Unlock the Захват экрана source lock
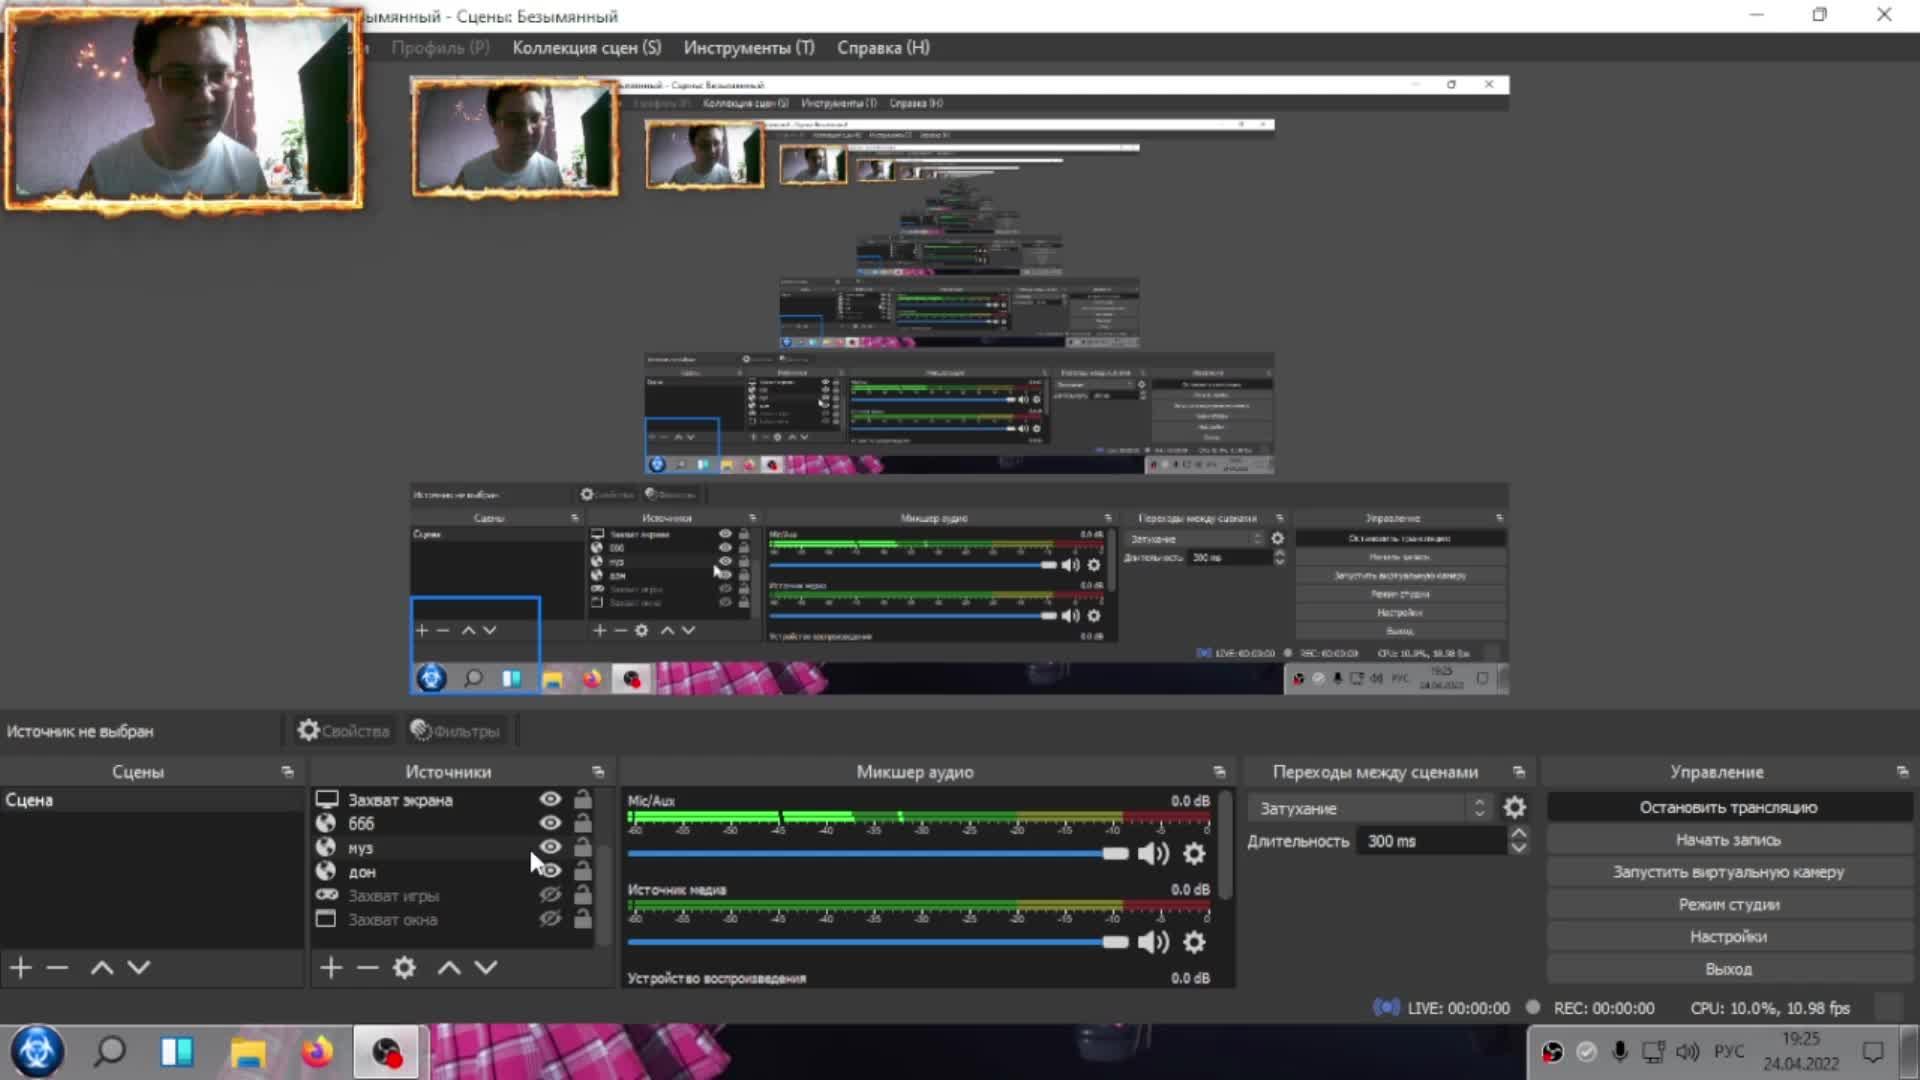 tap(582, 799)
